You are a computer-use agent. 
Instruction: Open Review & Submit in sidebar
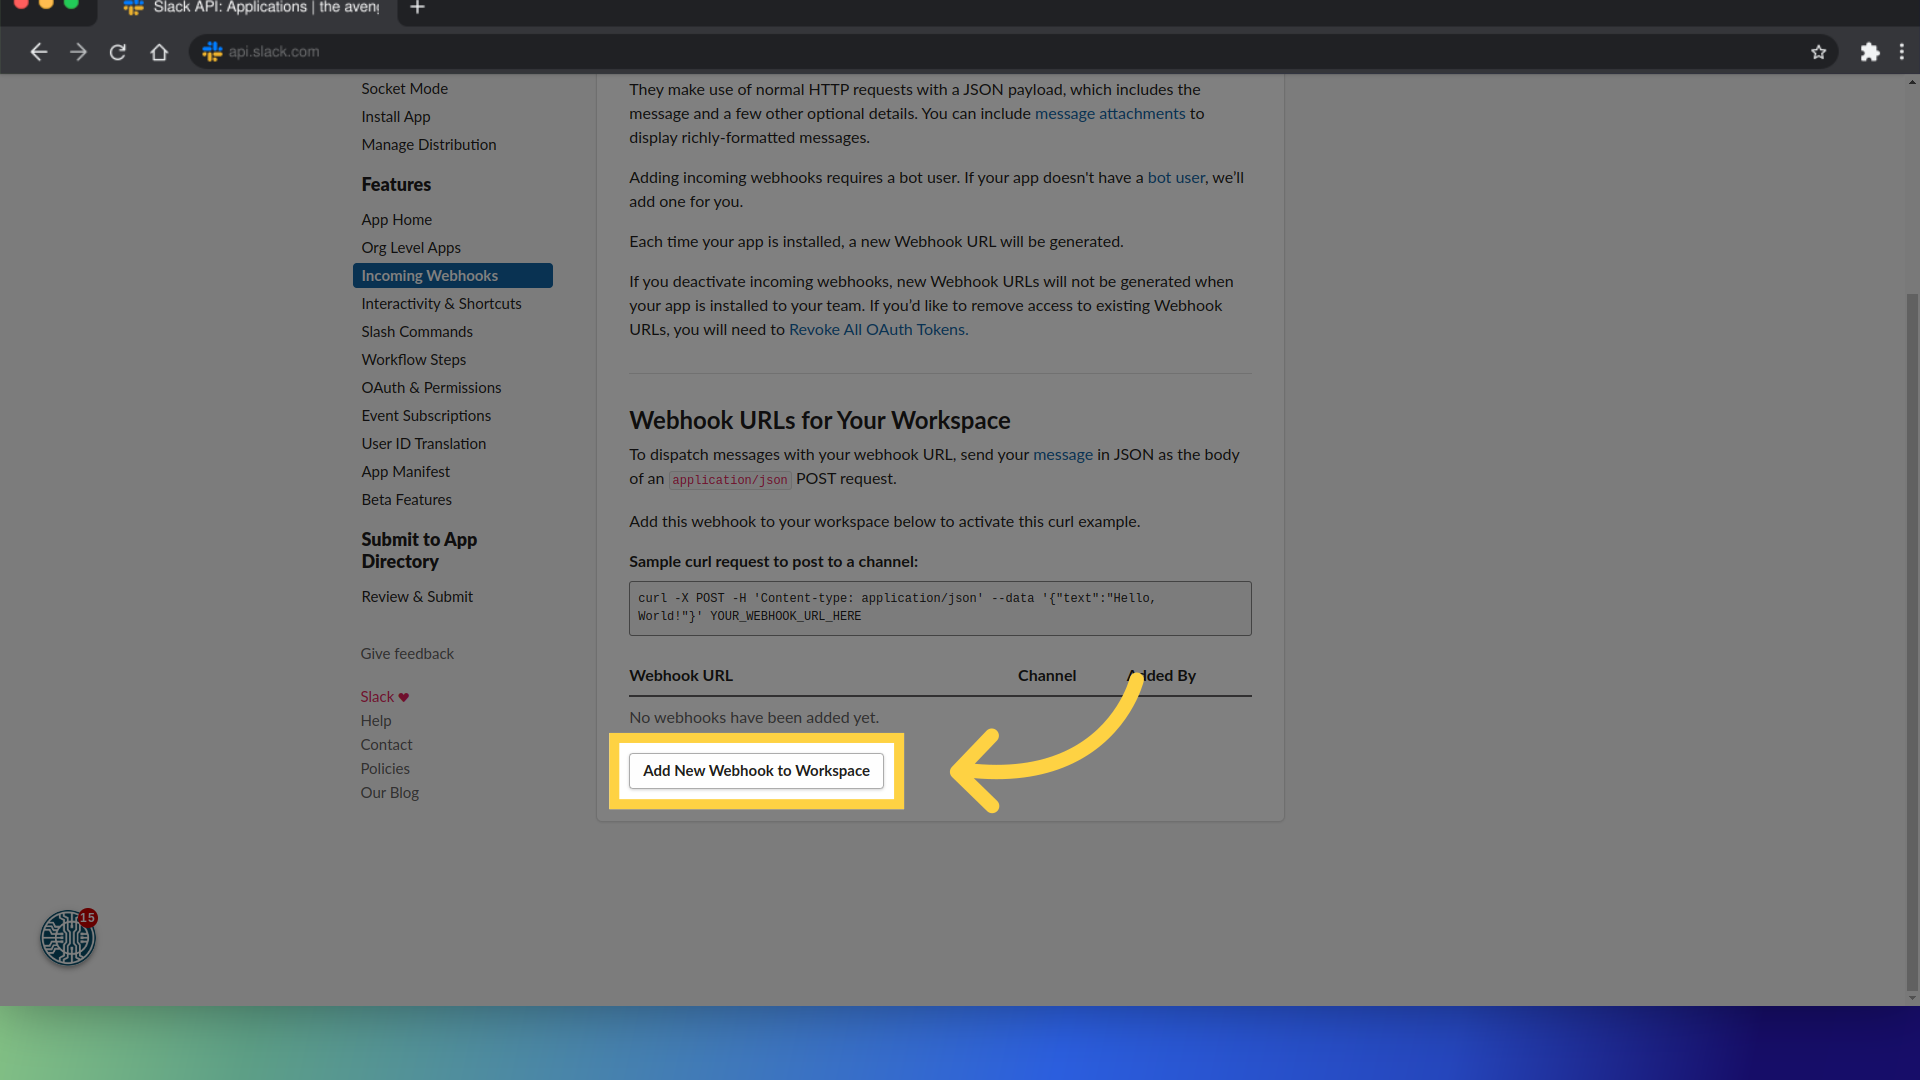pos(417,597)
